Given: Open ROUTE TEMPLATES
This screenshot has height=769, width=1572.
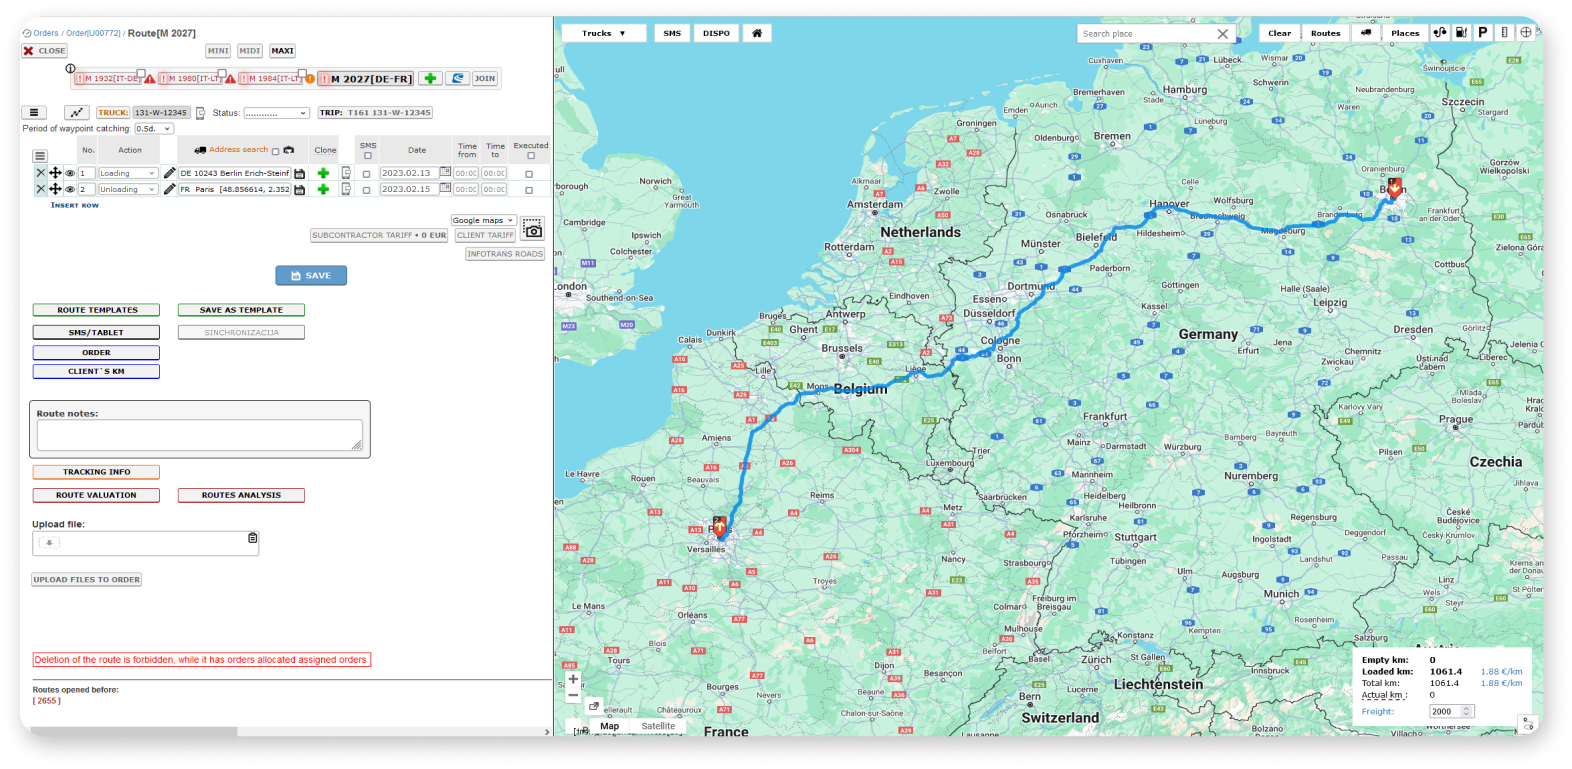Looking at the screenshot, I should click(97, 310).
